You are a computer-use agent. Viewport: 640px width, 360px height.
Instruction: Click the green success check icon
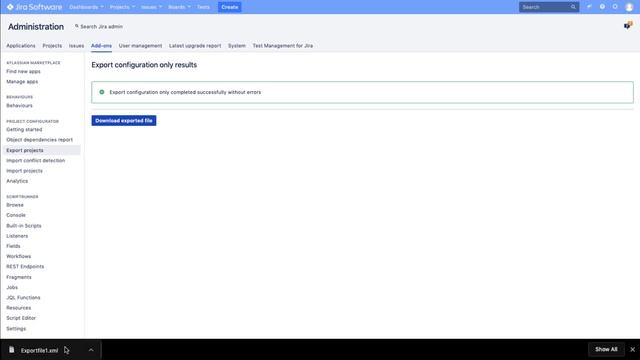pyautogui.click(x=102, y=92)
